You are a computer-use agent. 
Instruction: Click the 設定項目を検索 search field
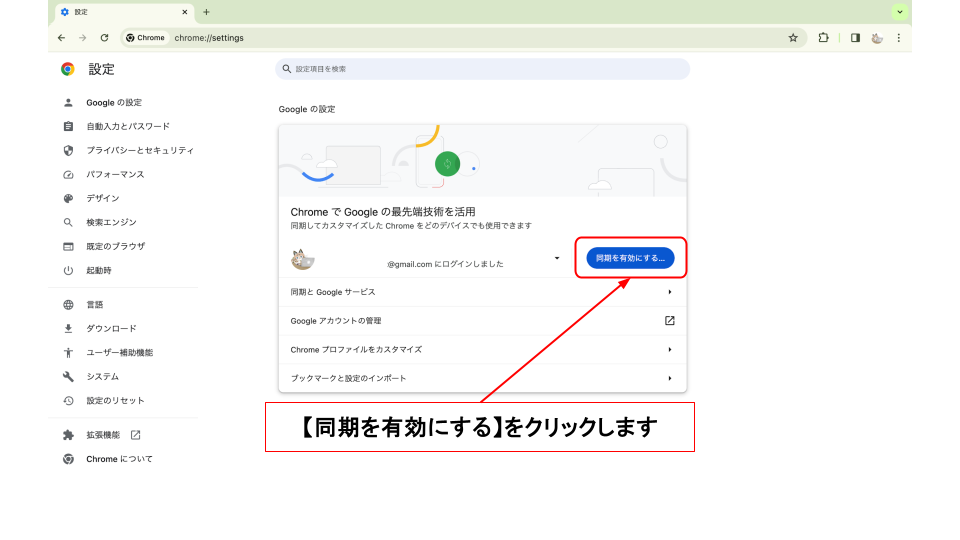coord(482,69)
